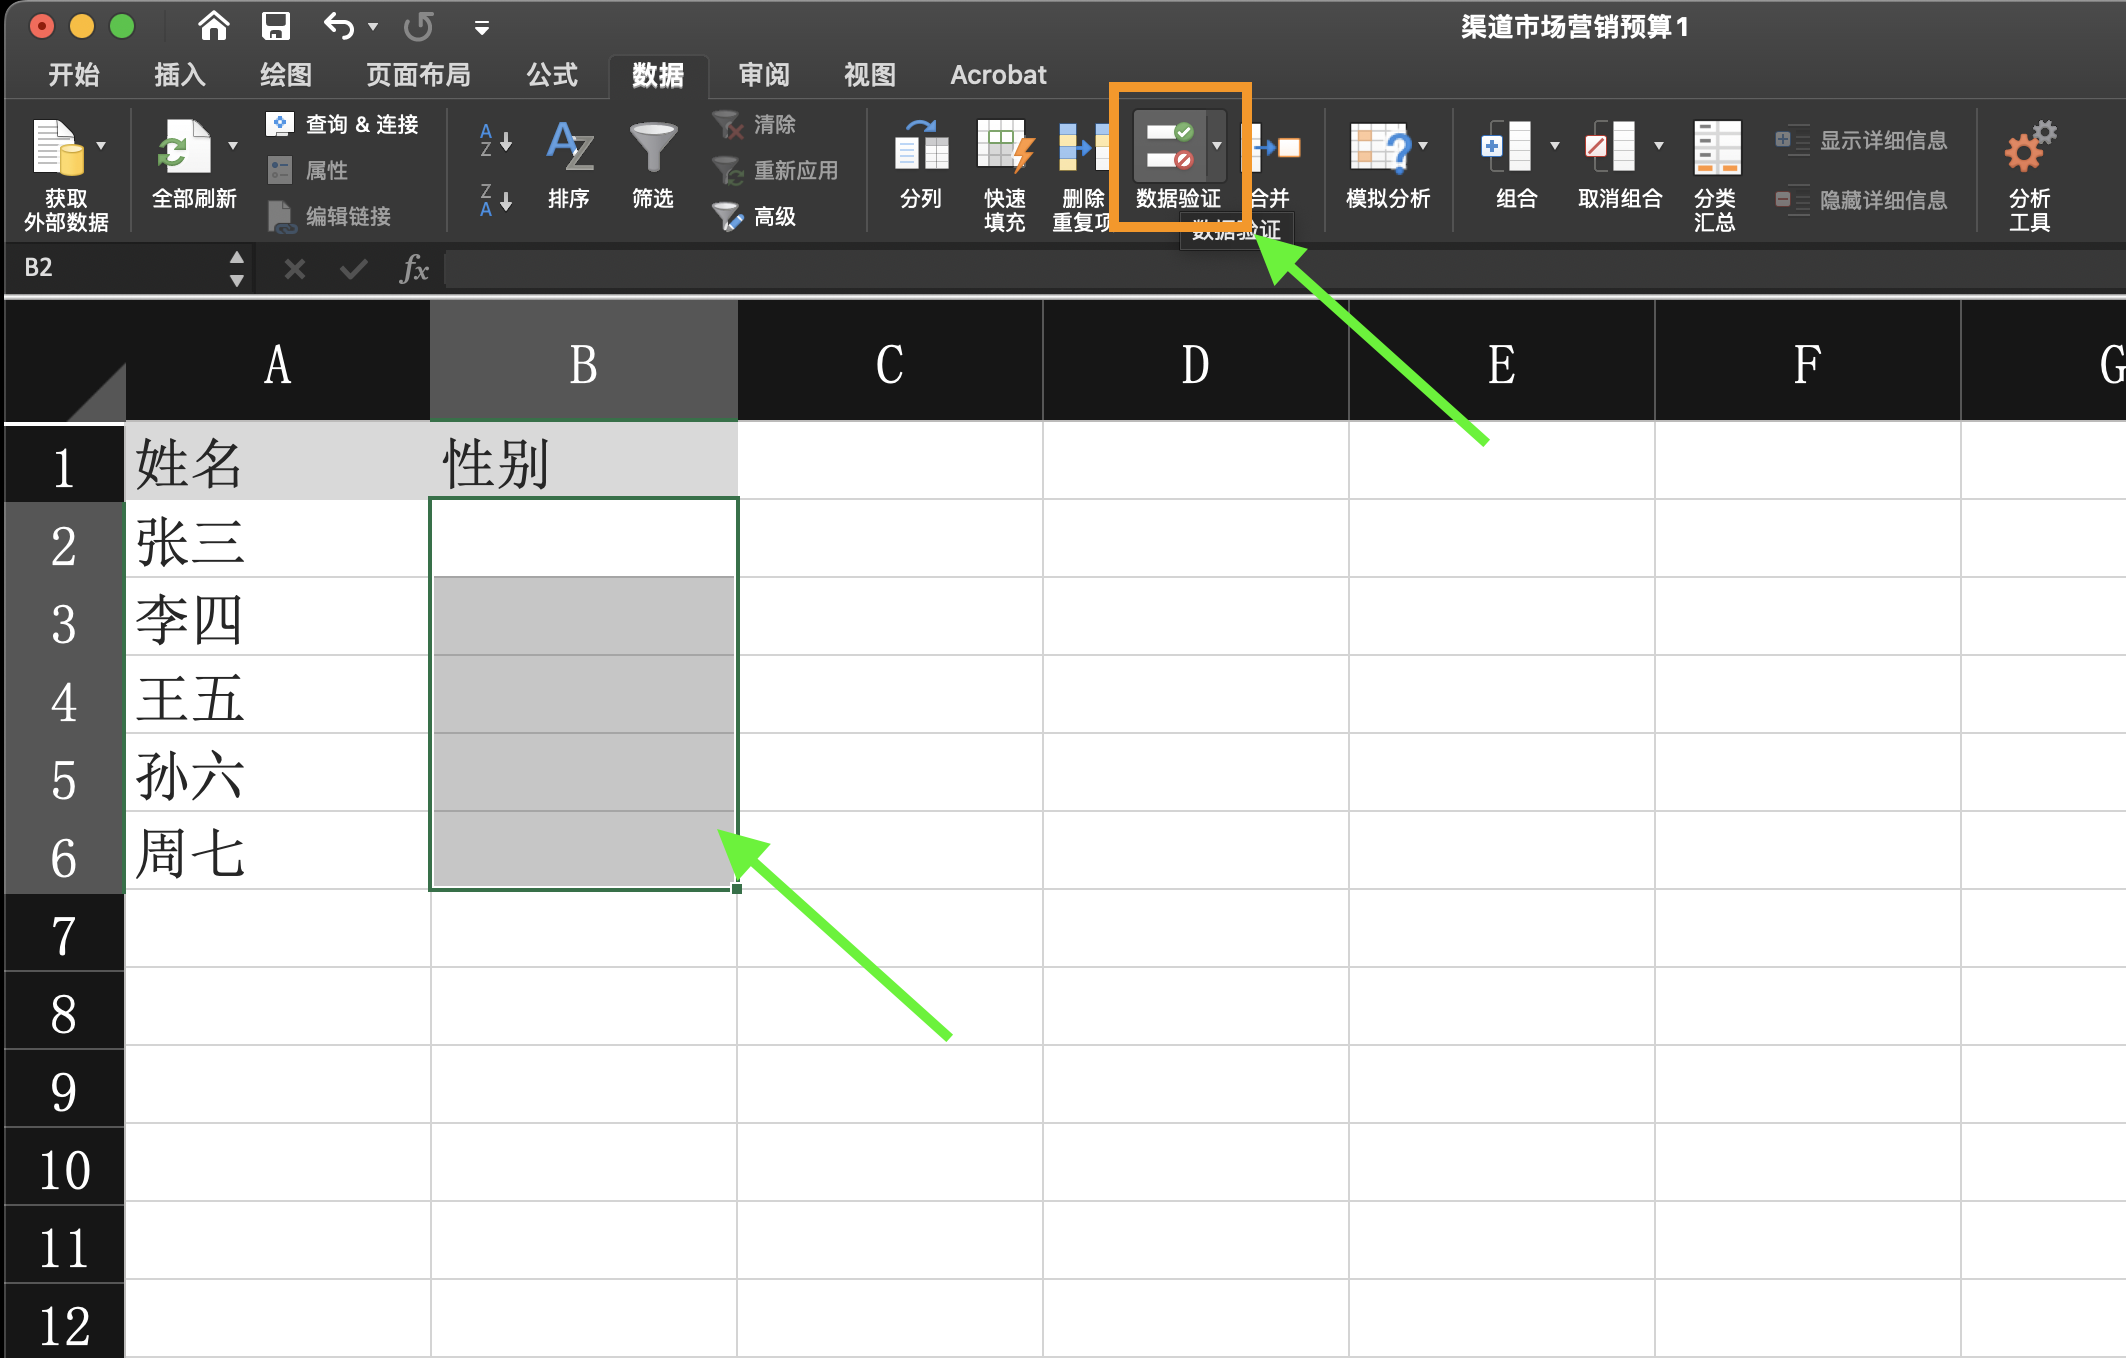Click 查询 & 连接 button
This screenshot has height=1358, width=2126.
pyautogui.click(x=343, y=124)
